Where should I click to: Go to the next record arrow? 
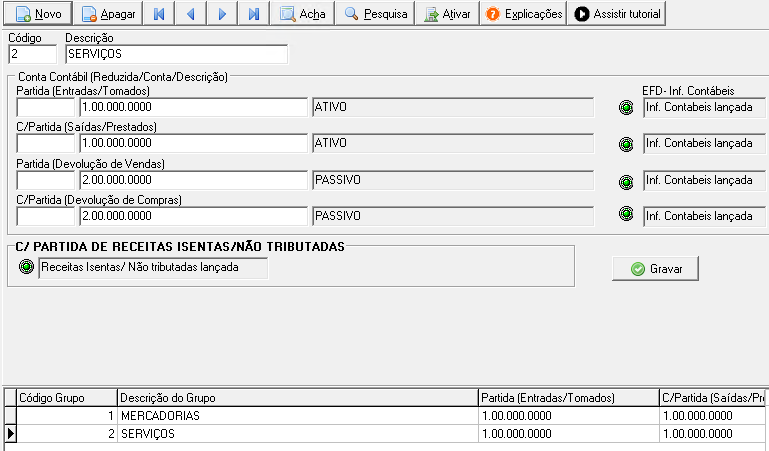tap(222, 14)
